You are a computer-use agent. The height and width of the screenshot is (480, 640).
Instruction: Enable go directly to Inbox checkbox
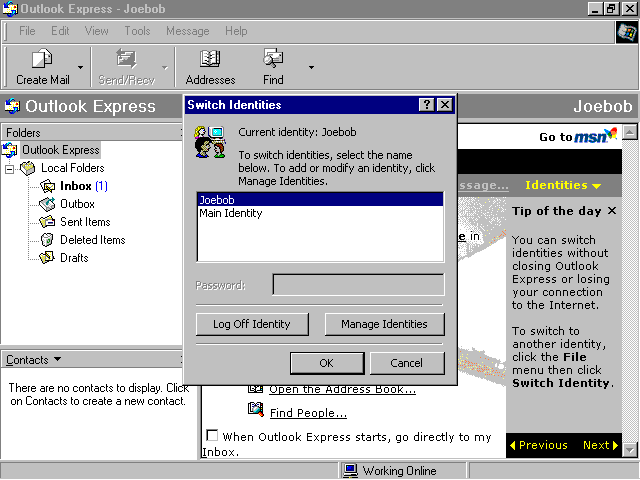[212, 436]
